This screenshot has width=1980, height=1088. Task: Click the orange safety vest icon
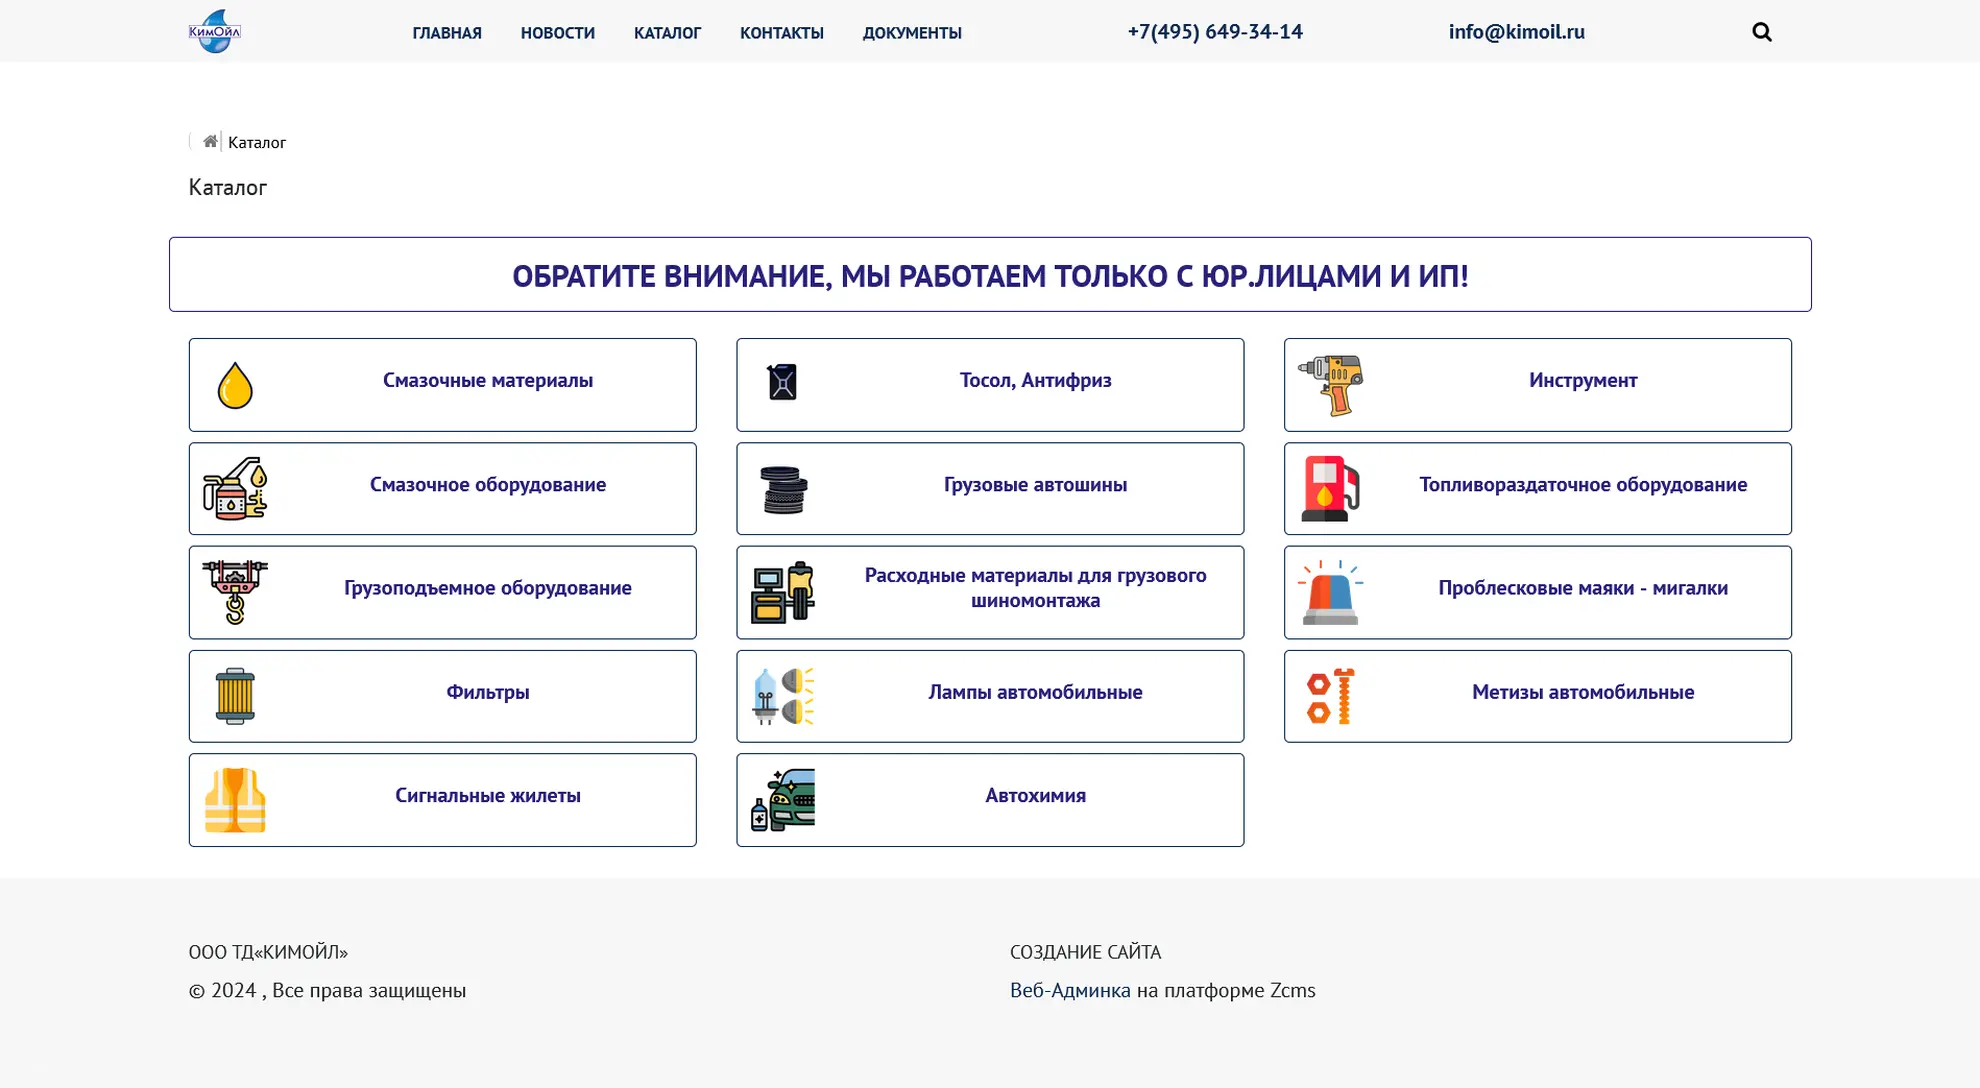click(x=235, y=800)
